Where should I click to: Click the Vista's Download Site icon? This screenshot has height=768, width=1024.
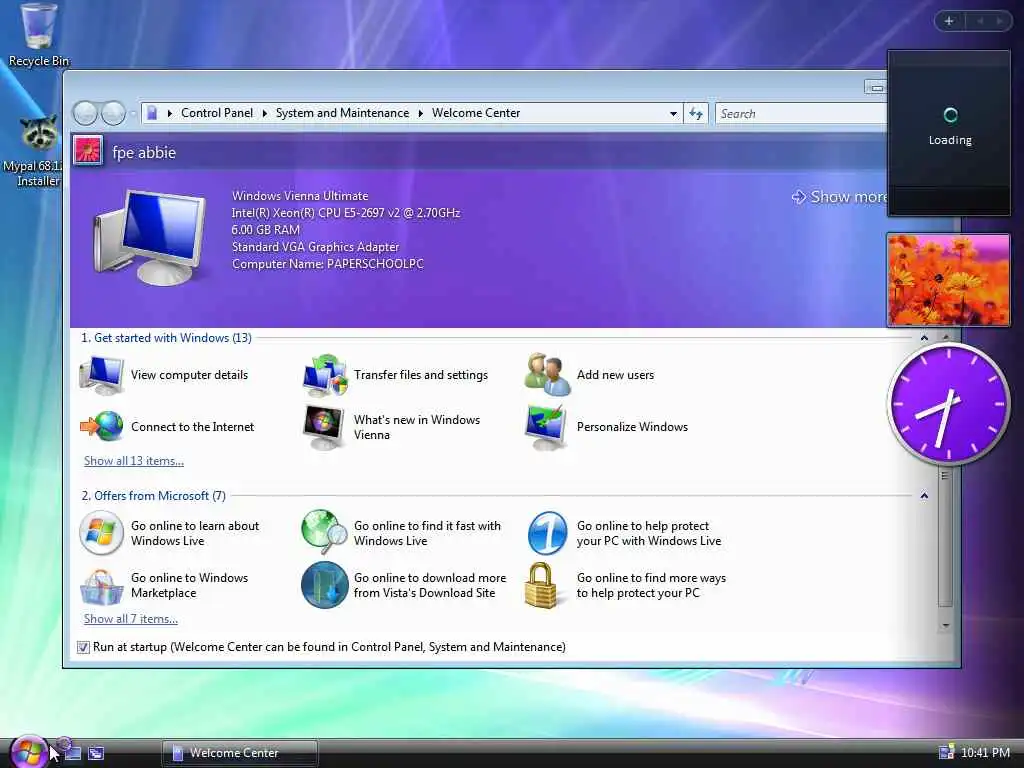click(325, 585)
